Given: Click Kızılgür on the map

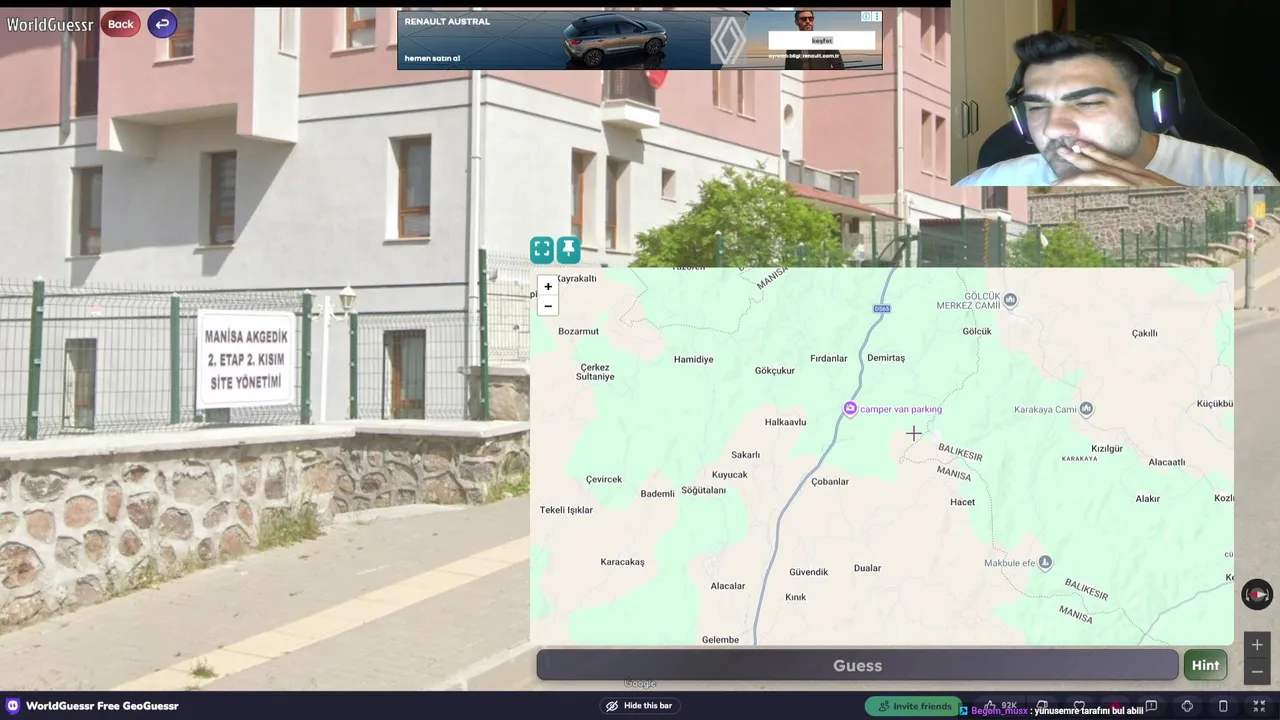Looking at the screenshot, I should [x=1107, y=449].
